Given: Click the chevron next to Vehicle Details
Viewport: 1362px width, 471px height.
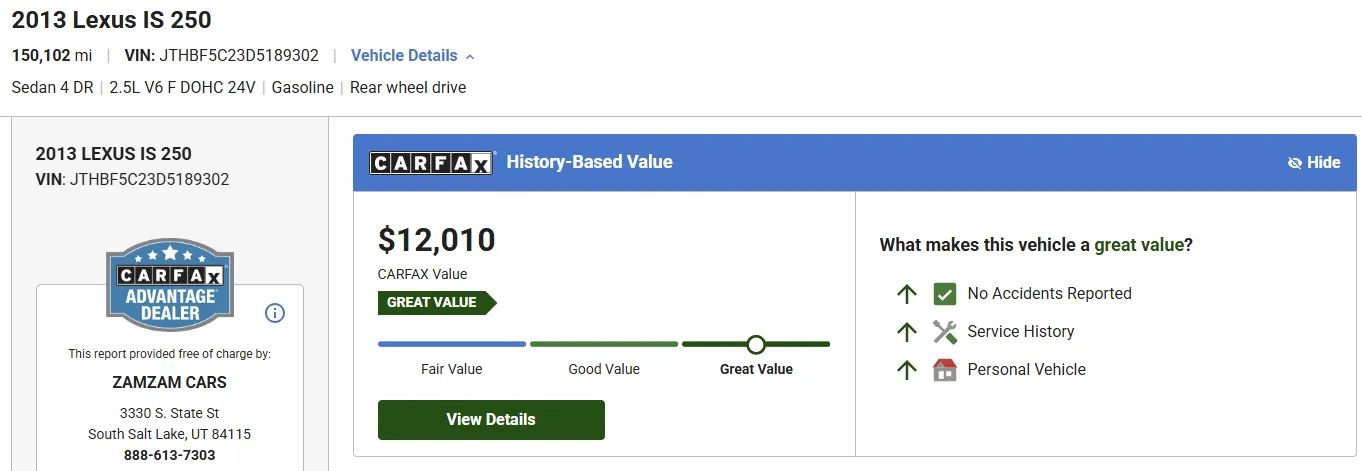Looking at the screenshot, I should click(x=470, y=56).
